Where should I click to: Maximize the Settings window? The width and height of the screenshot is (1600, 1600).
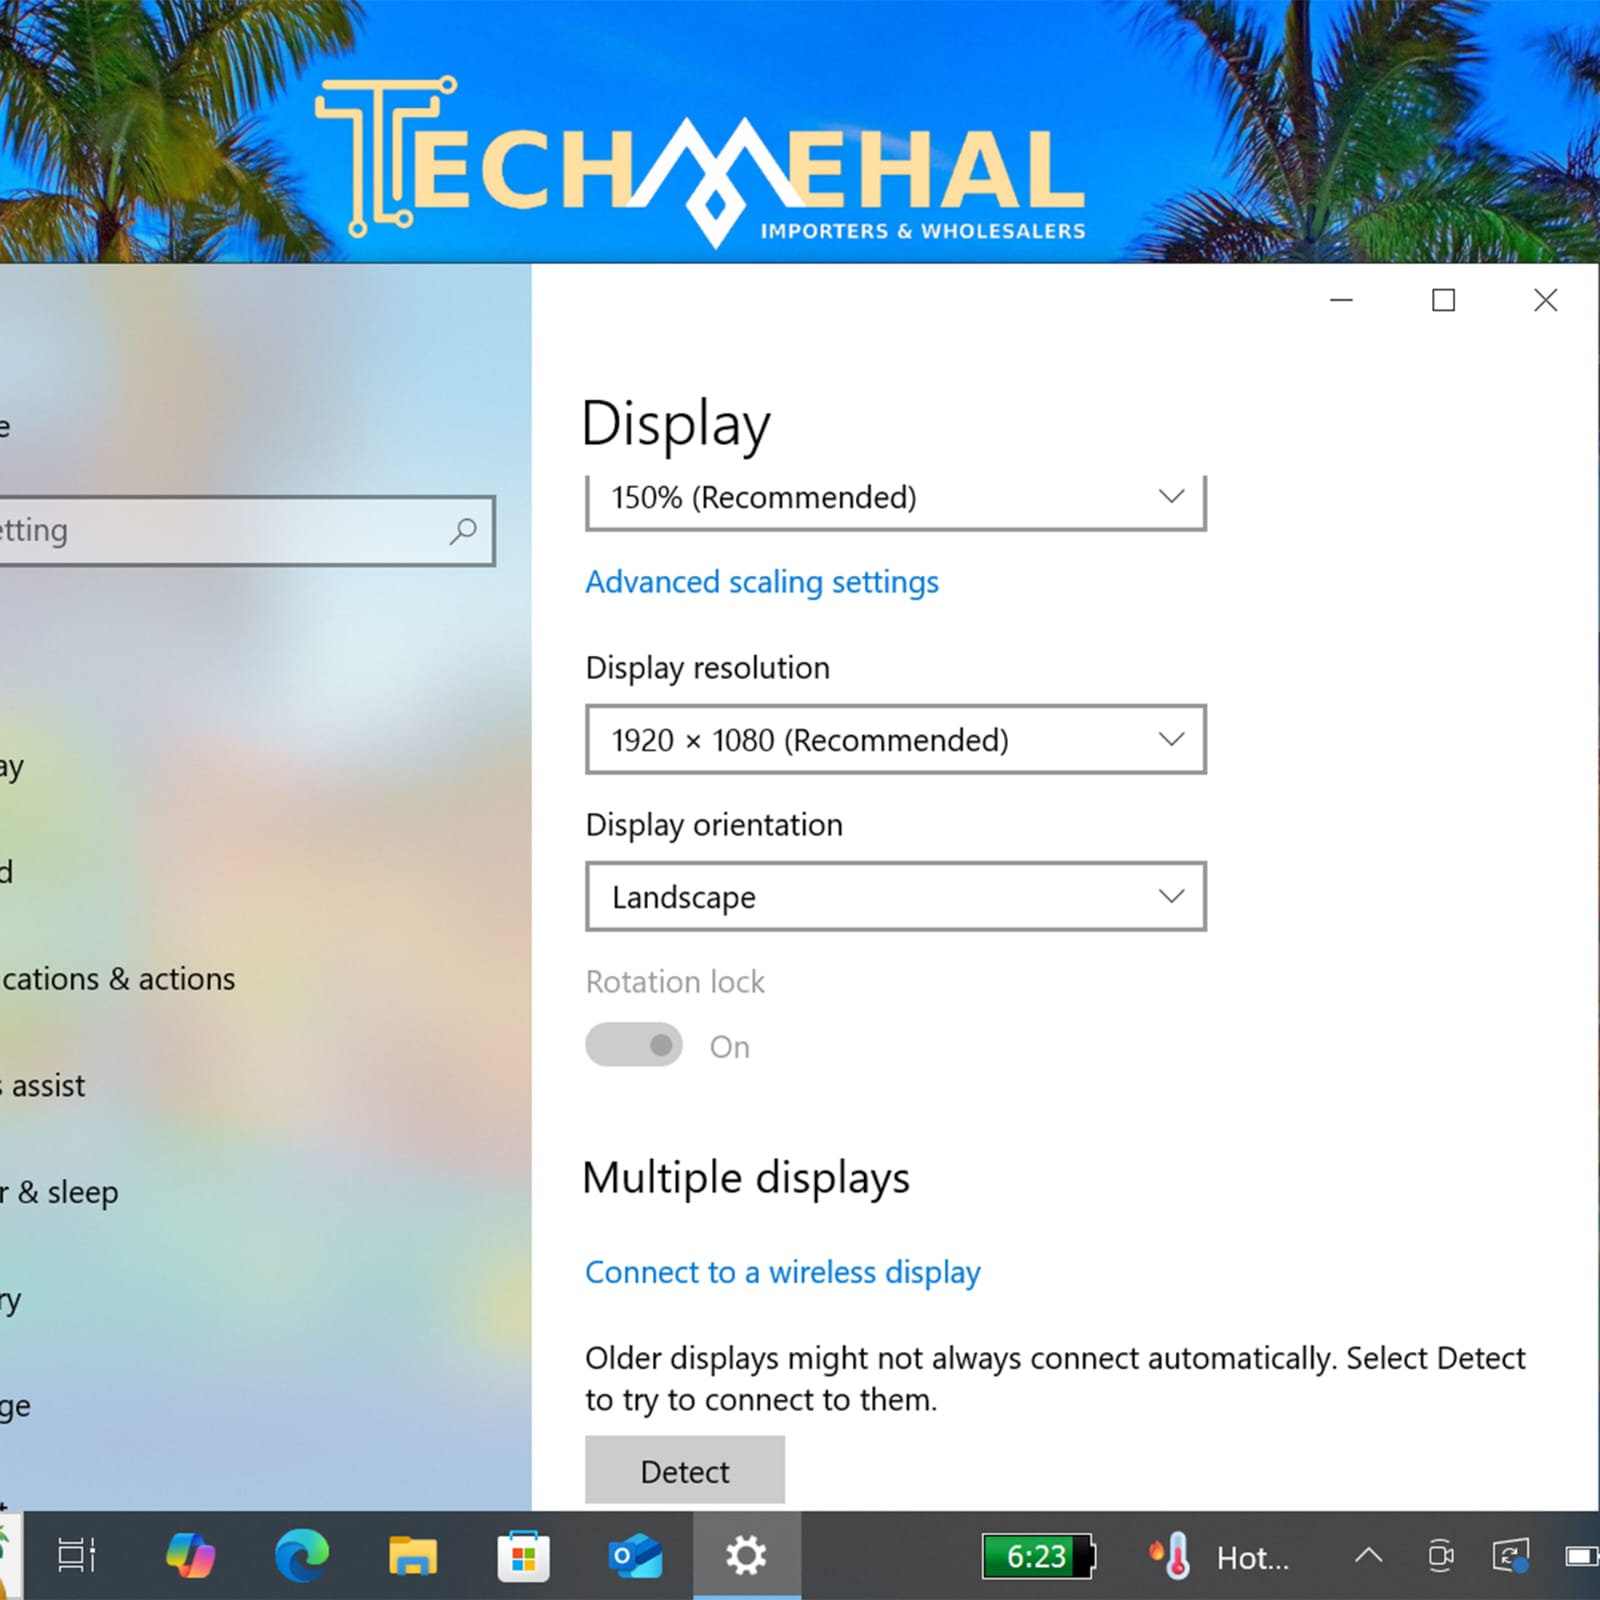pyautogui.click(x=1444, y=300)
